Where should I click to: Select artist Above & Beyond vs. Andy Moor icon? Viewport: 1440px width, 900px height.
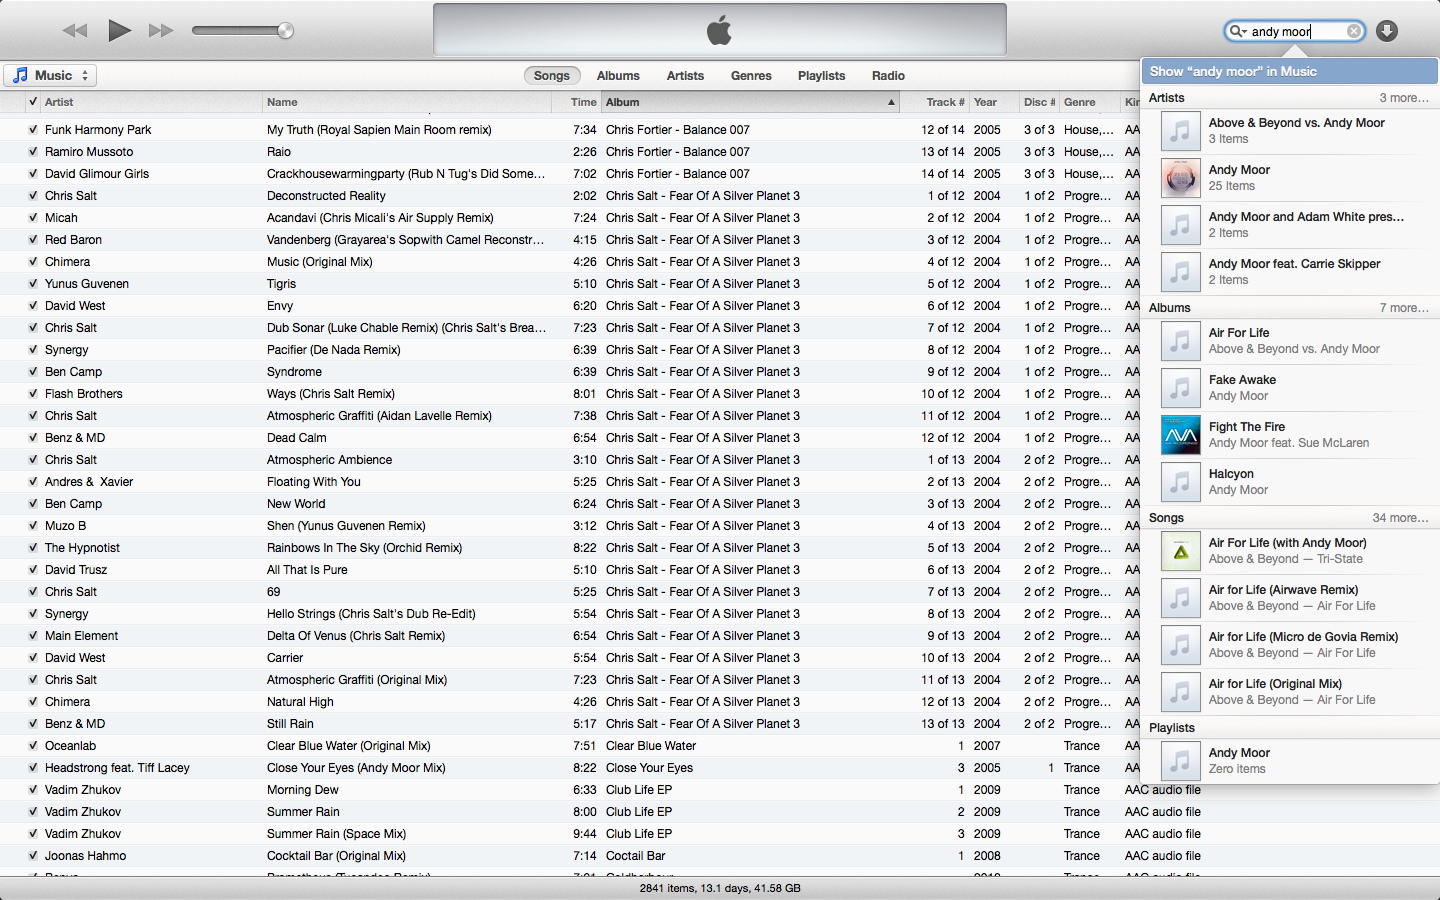(x=1181, y=131)
